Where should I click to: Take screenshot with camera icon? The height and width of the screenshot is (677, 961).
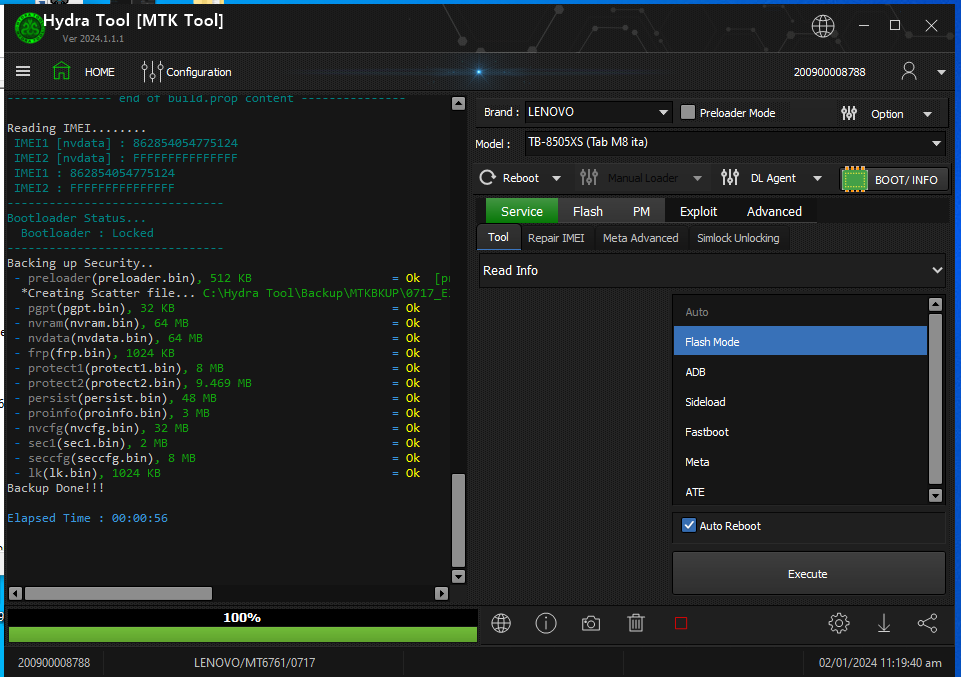tap(591, 624)
